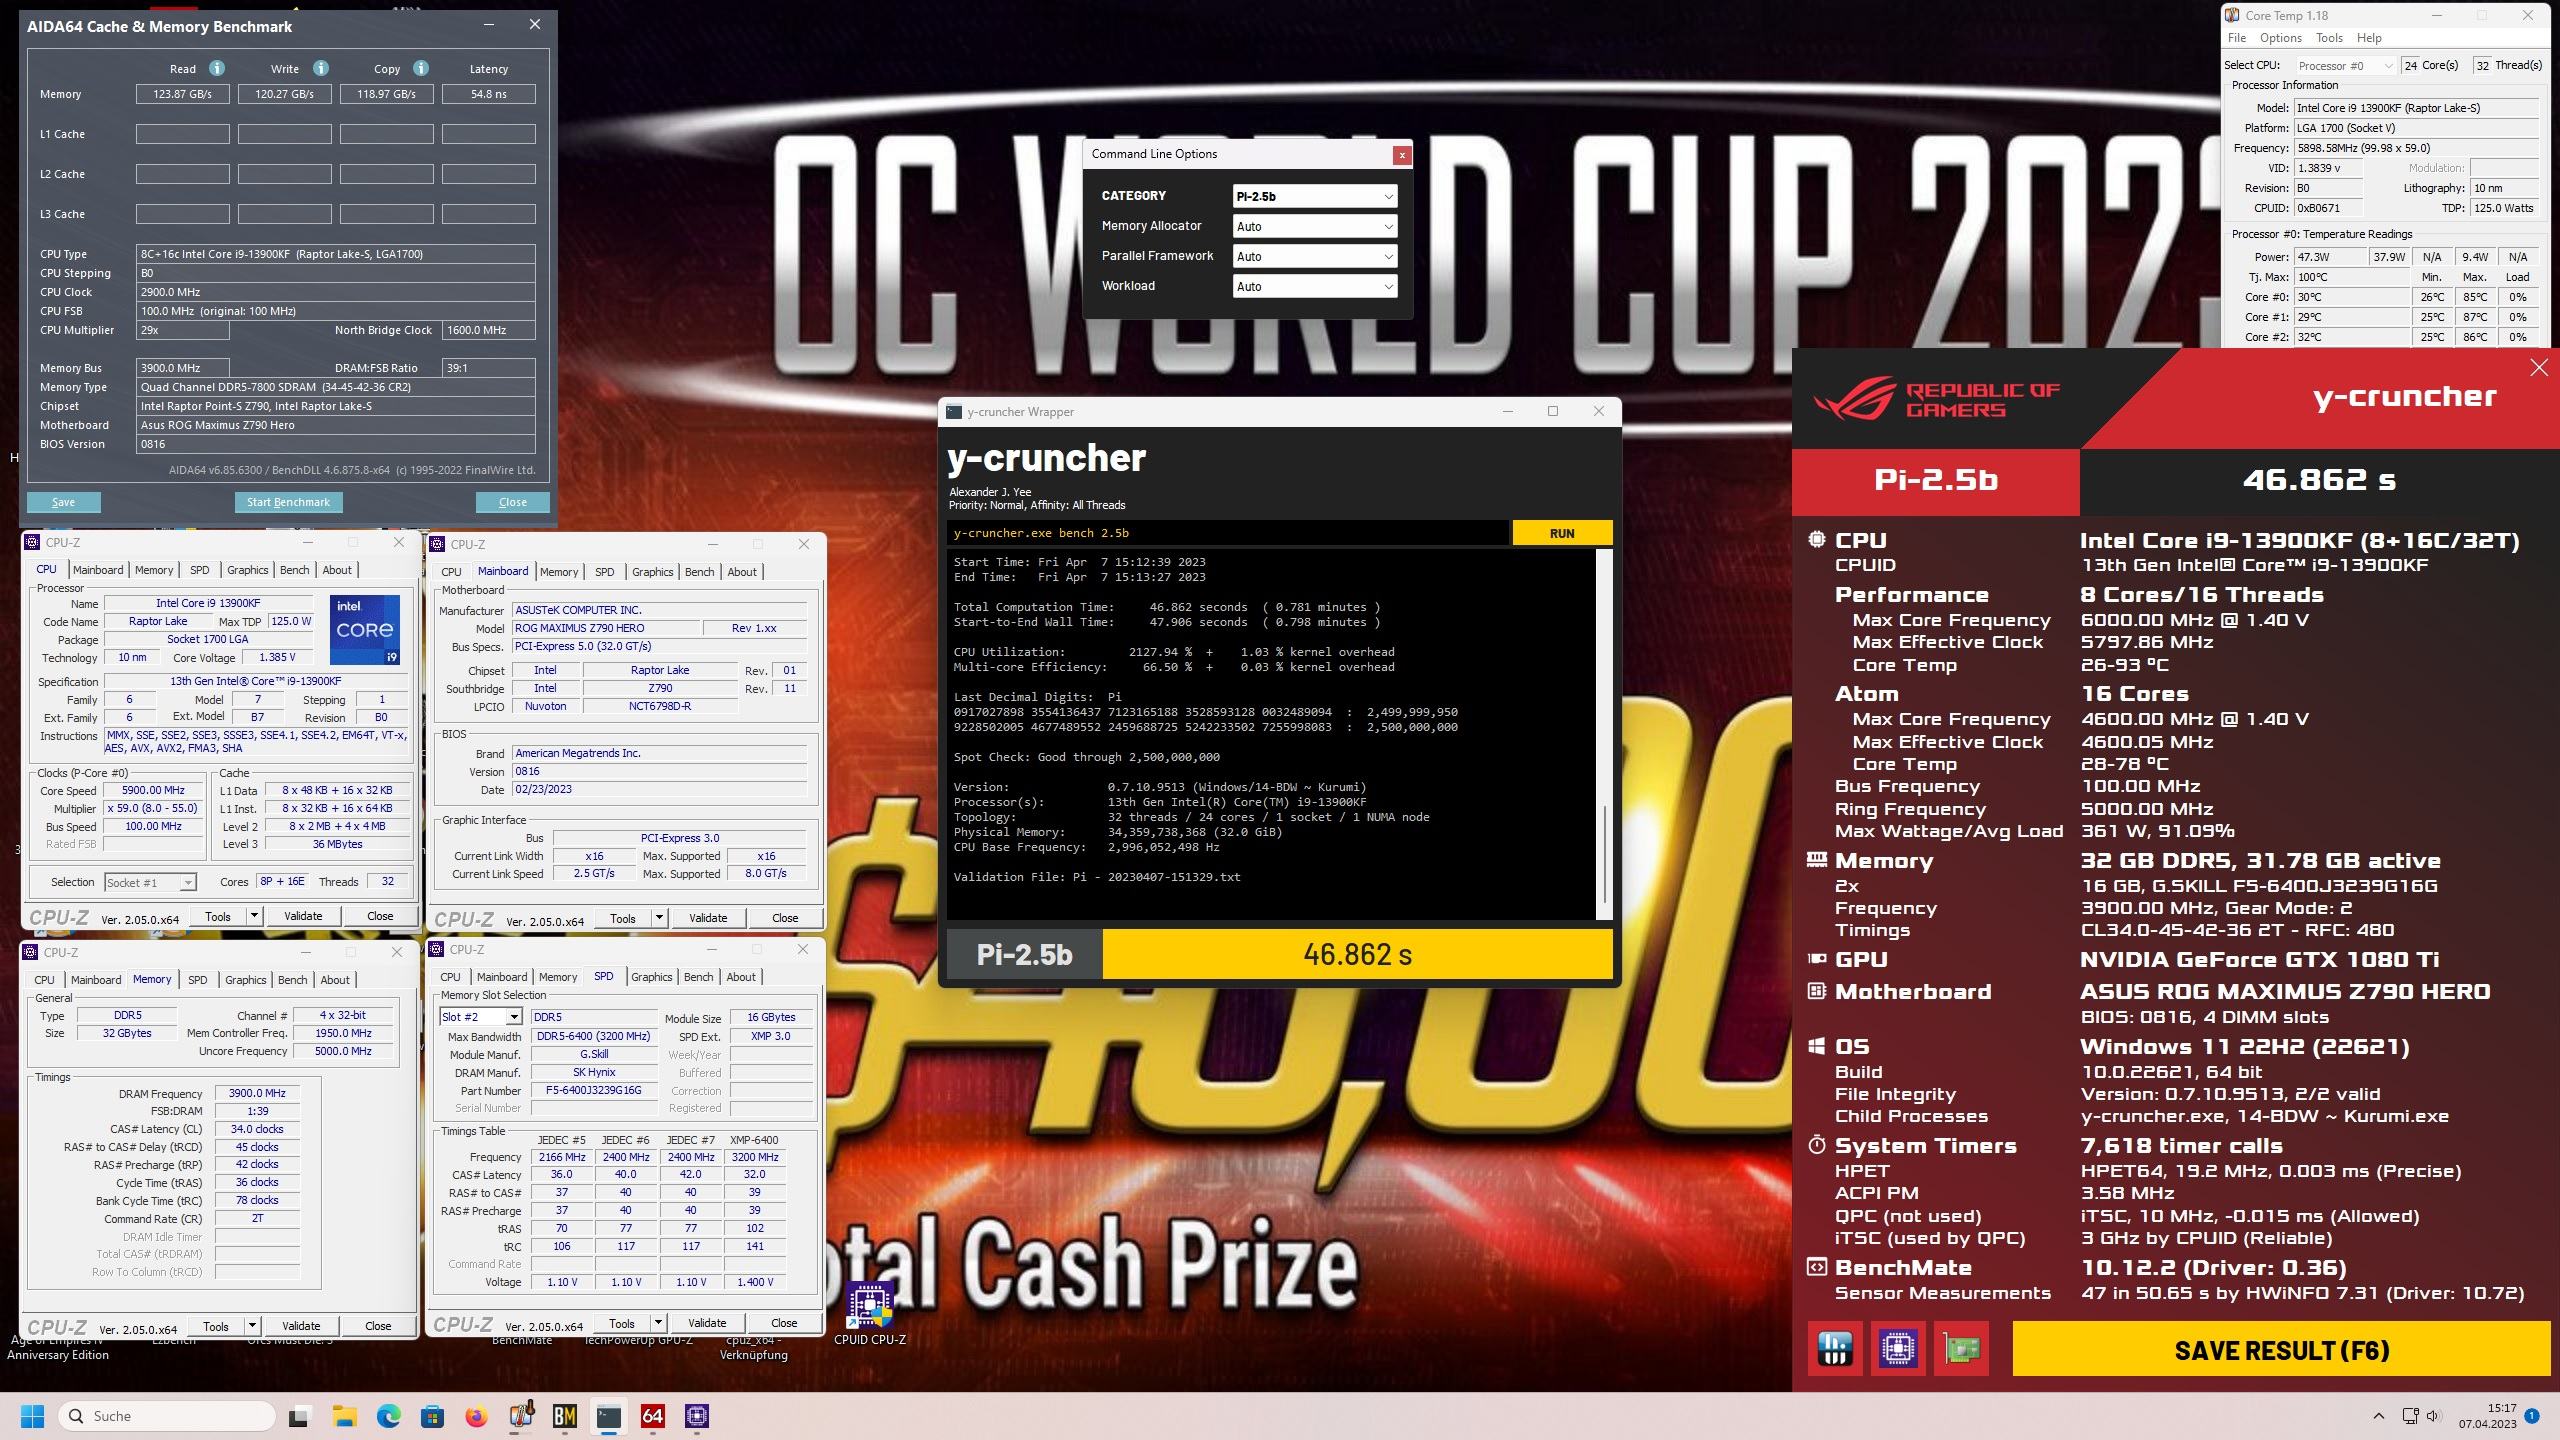
Task: Open BenchMate BM icon in the taskbar
Action: 564,1416
